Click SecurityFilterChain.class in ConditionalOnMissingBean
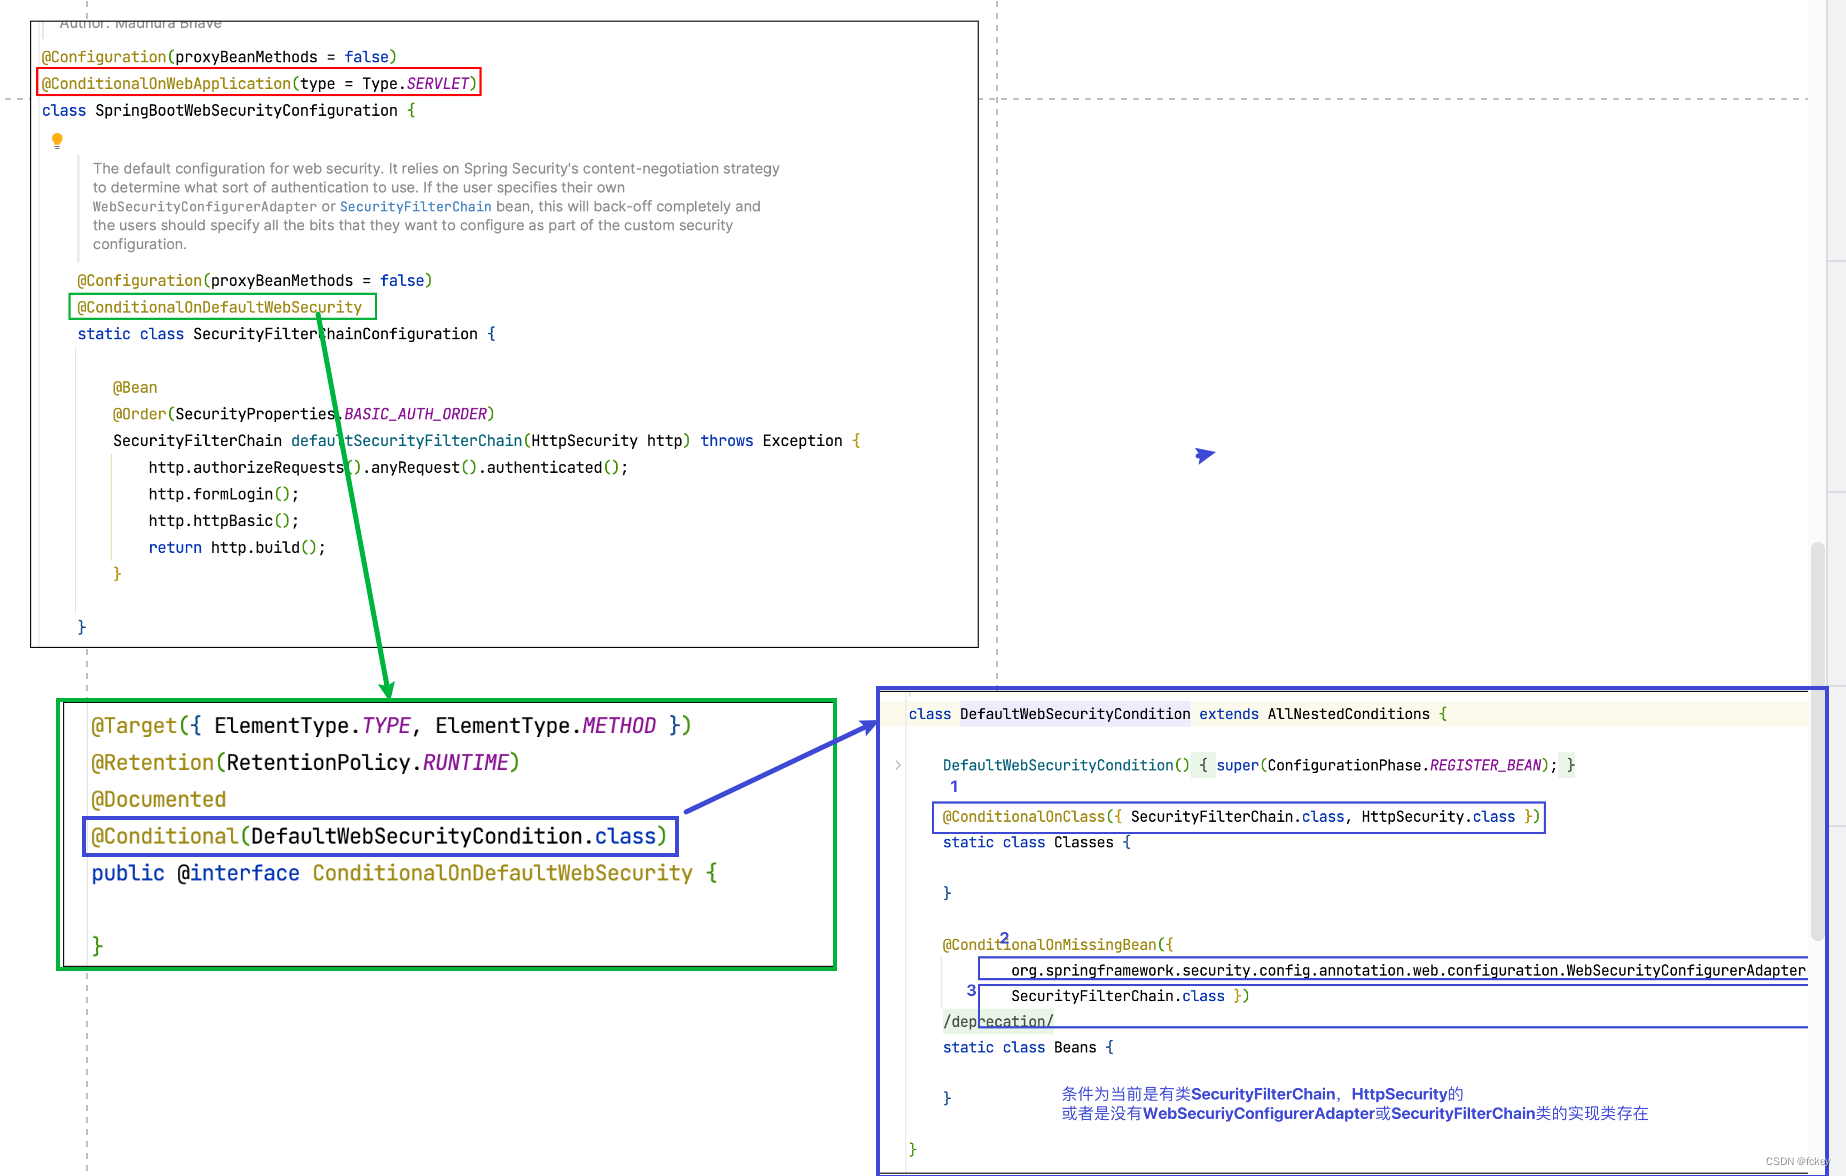Viewport: 1846px width, 1176px height. 1117,996
